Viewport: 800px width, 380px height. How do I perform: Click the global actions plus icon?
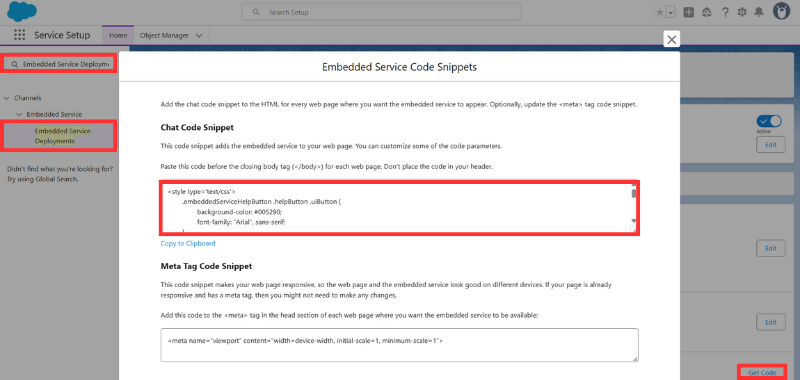coord(689,12)
